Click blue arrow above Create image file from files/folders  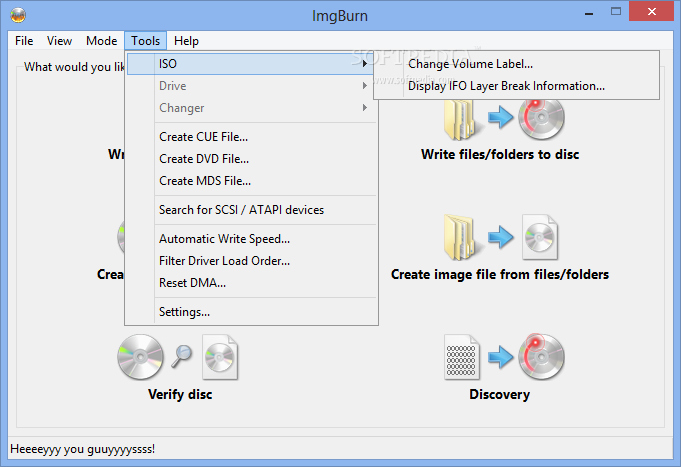(500, 237)
